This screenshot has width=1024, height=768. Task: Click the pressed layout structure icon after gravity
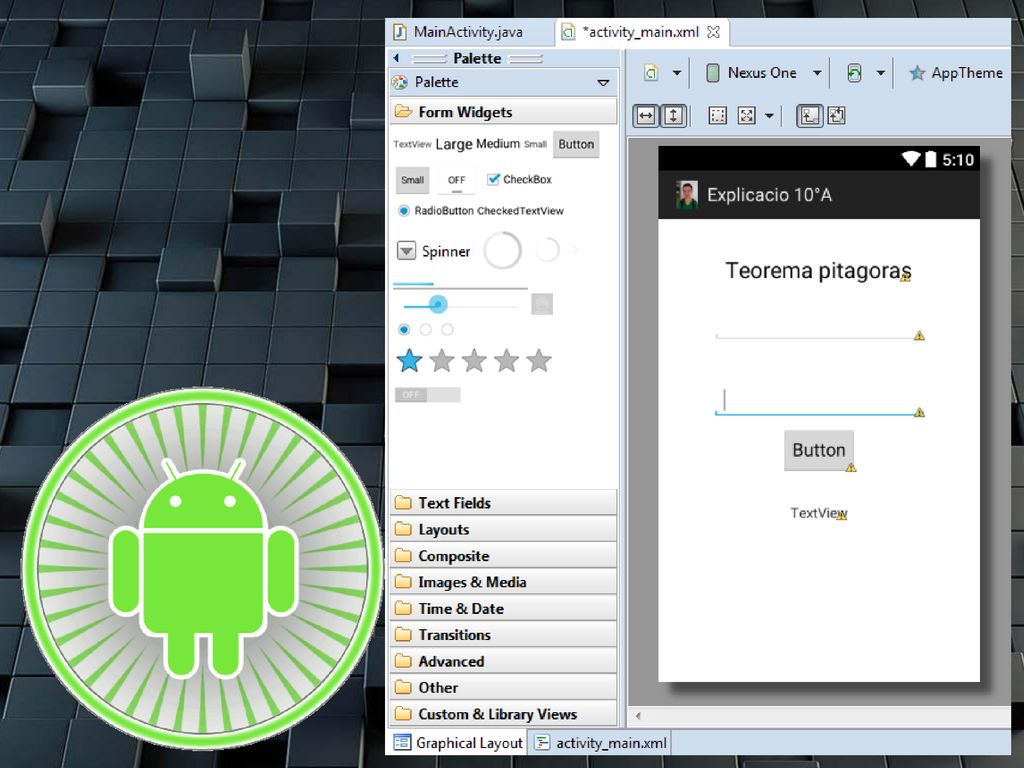810,116
